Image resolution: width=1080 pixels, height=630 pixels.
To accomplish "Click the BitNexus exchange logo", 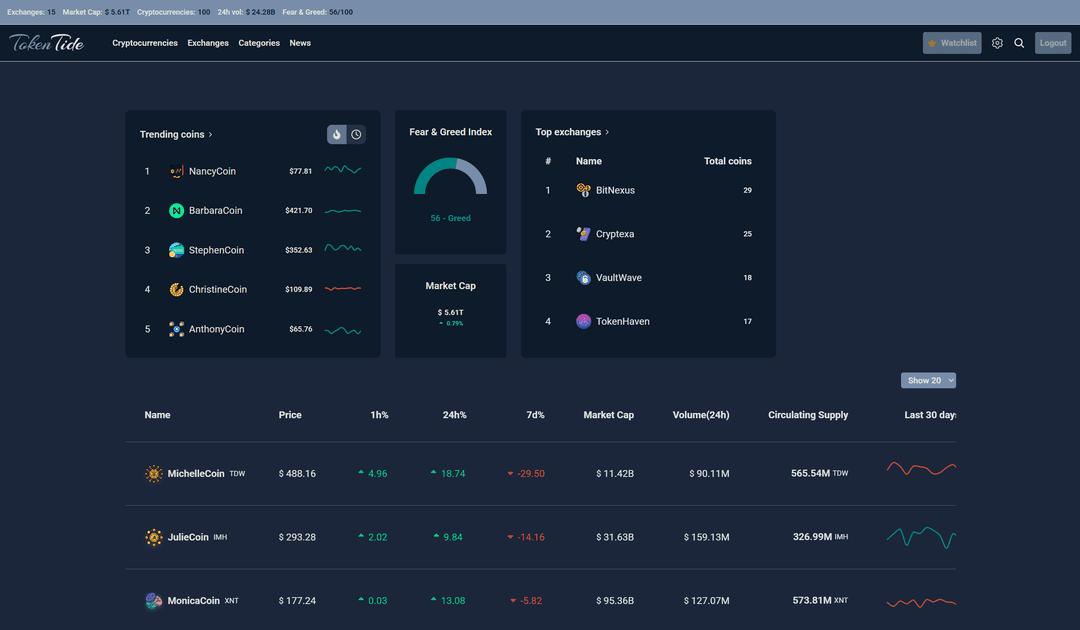I will point(584,190).
